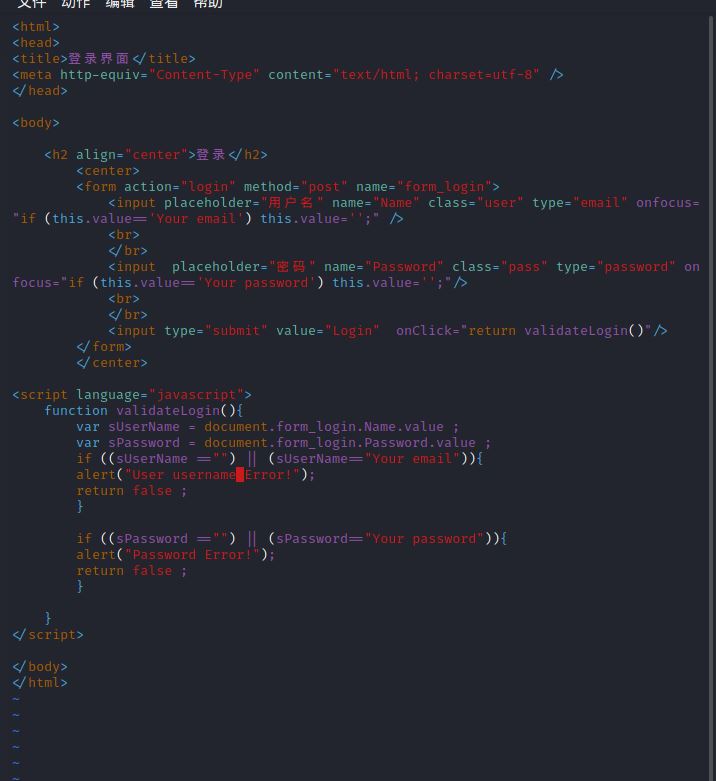This screenshot has width=716, height=781.
Task: Click the closing </center> tag
Action: 112,363
